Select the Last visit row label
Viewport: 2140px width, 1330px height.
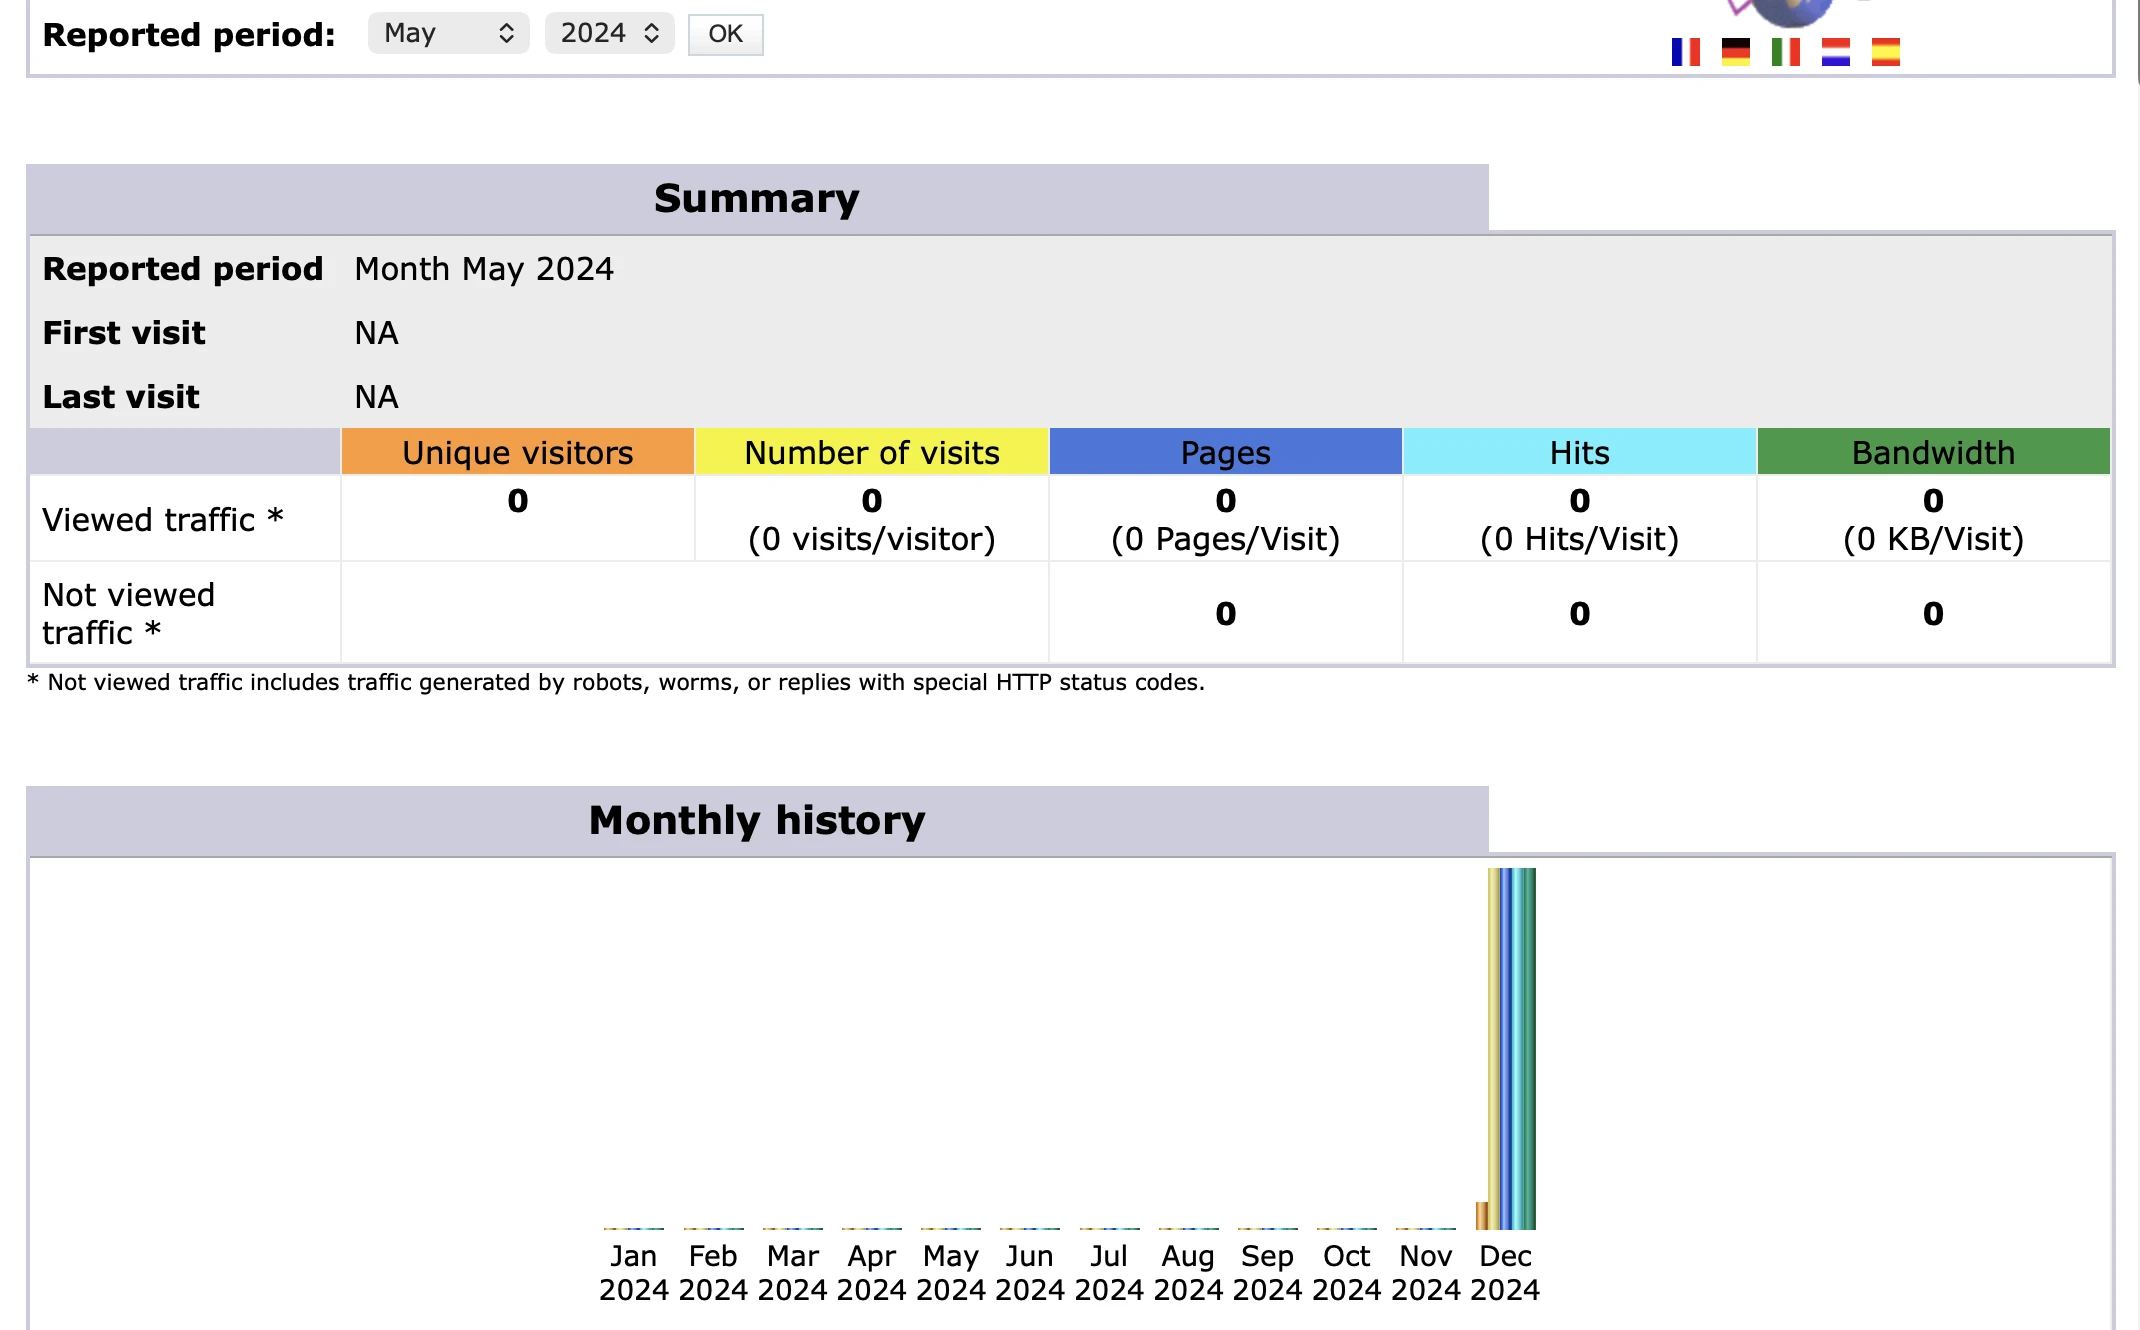121,397
